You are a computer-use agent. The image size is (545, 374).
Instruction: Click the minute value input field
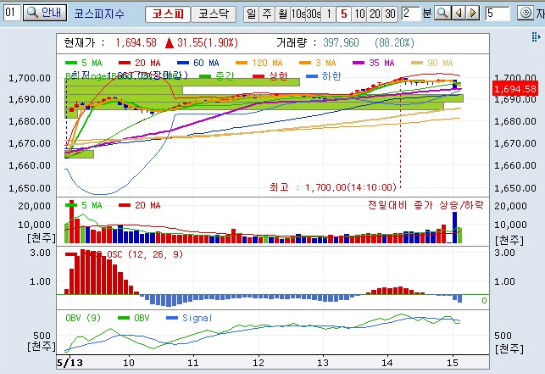point(410,14)
